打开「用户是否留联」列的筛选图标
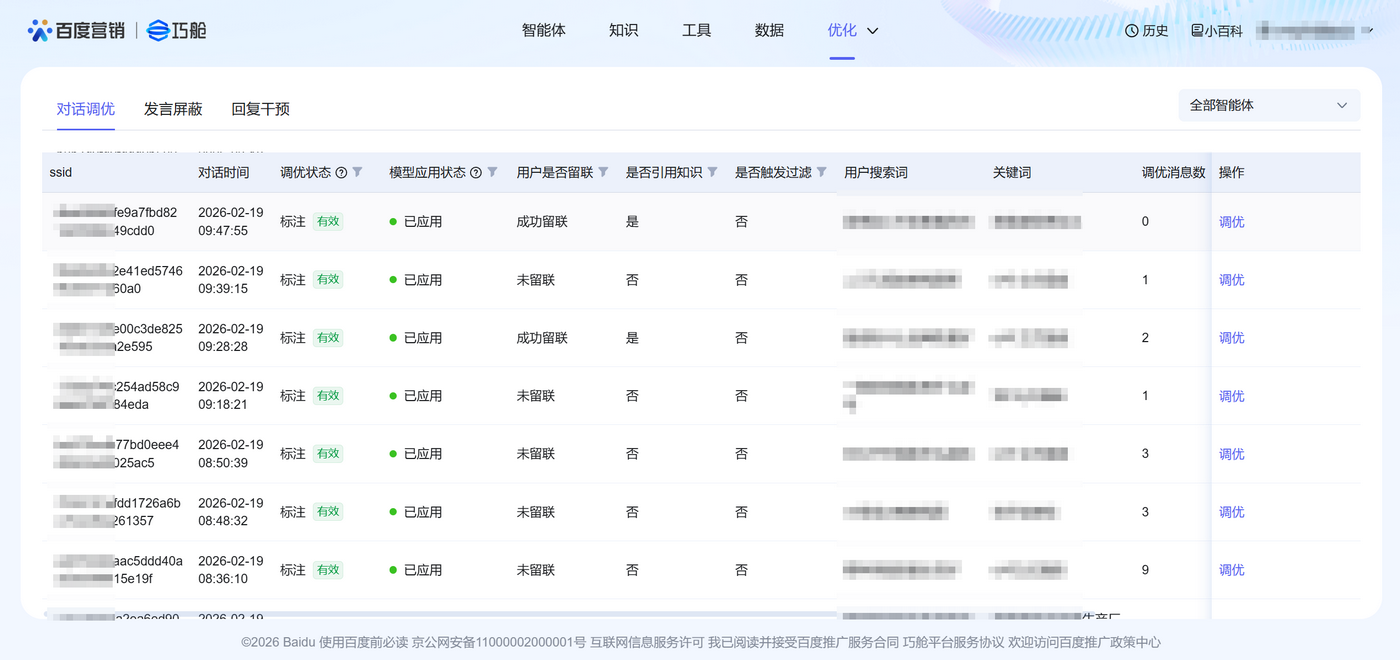Screen dimensions: 1400x660 coord(603,172)
